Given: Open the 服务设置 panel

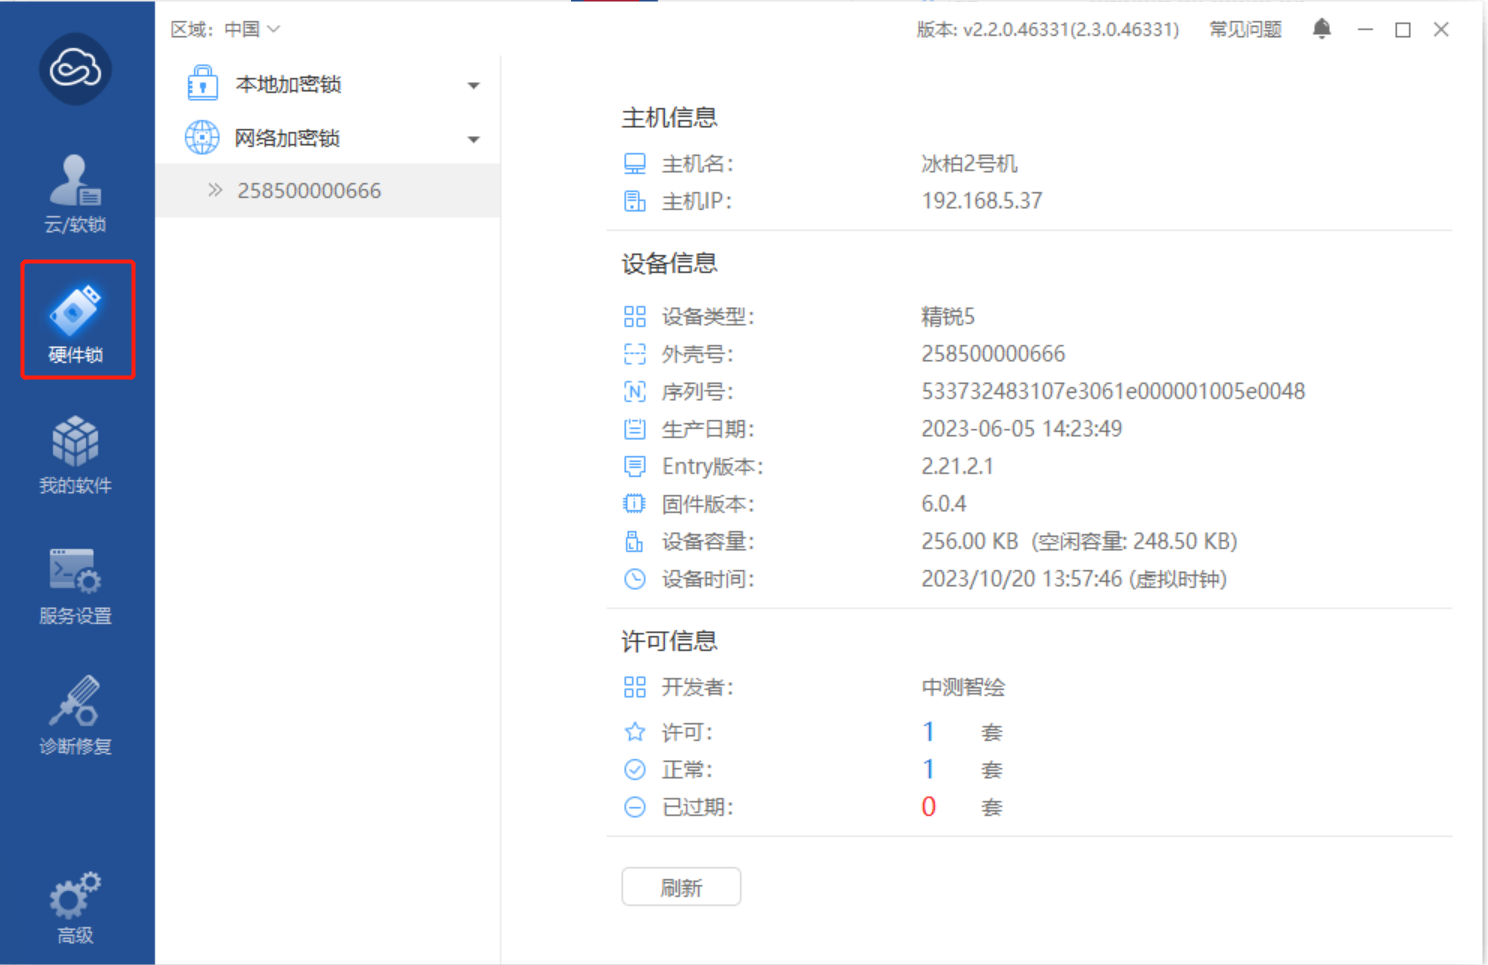Looking at the screenshot, I should click(x=75, y=583).
